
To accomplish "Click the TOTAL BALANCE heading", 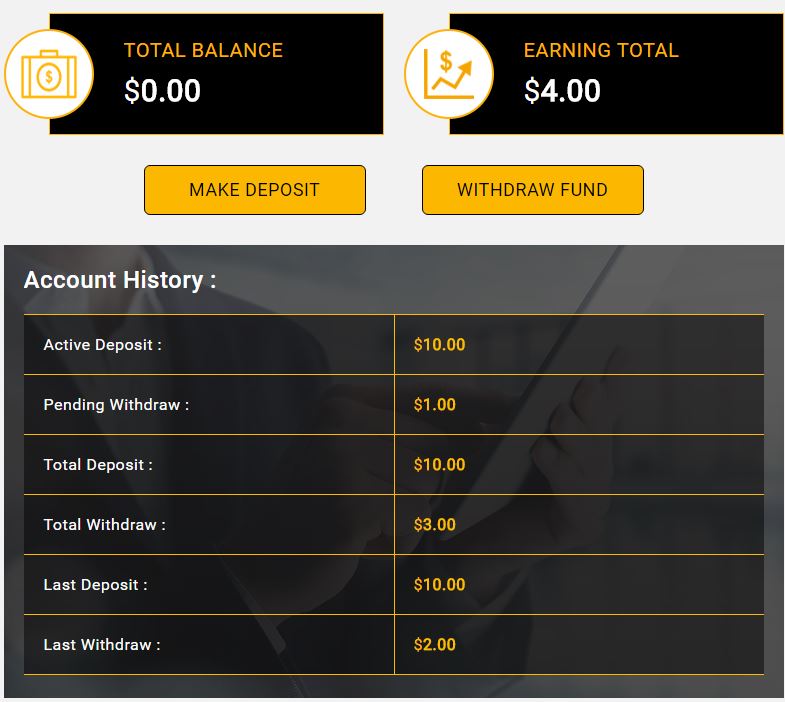I will (203, 50).
